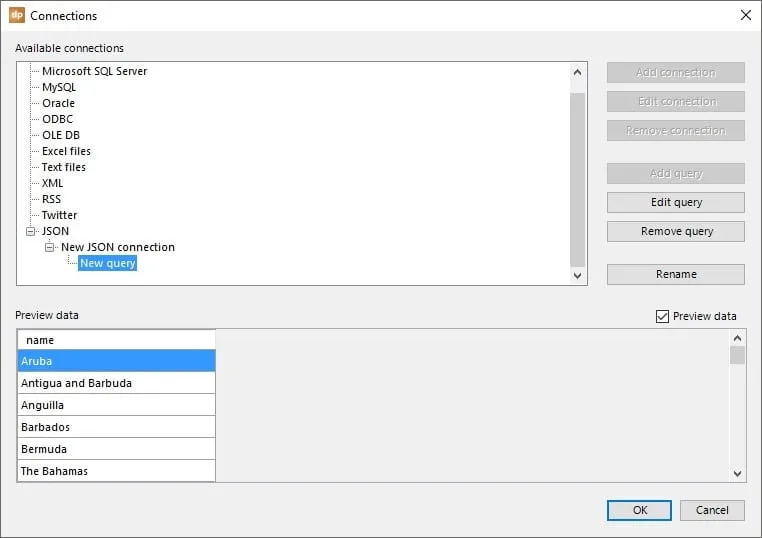This screenshot has height=538, width=762.
Task: Click the connections tree scrollbar thumb
Action: pyautogui.click(x=577, y=180)
